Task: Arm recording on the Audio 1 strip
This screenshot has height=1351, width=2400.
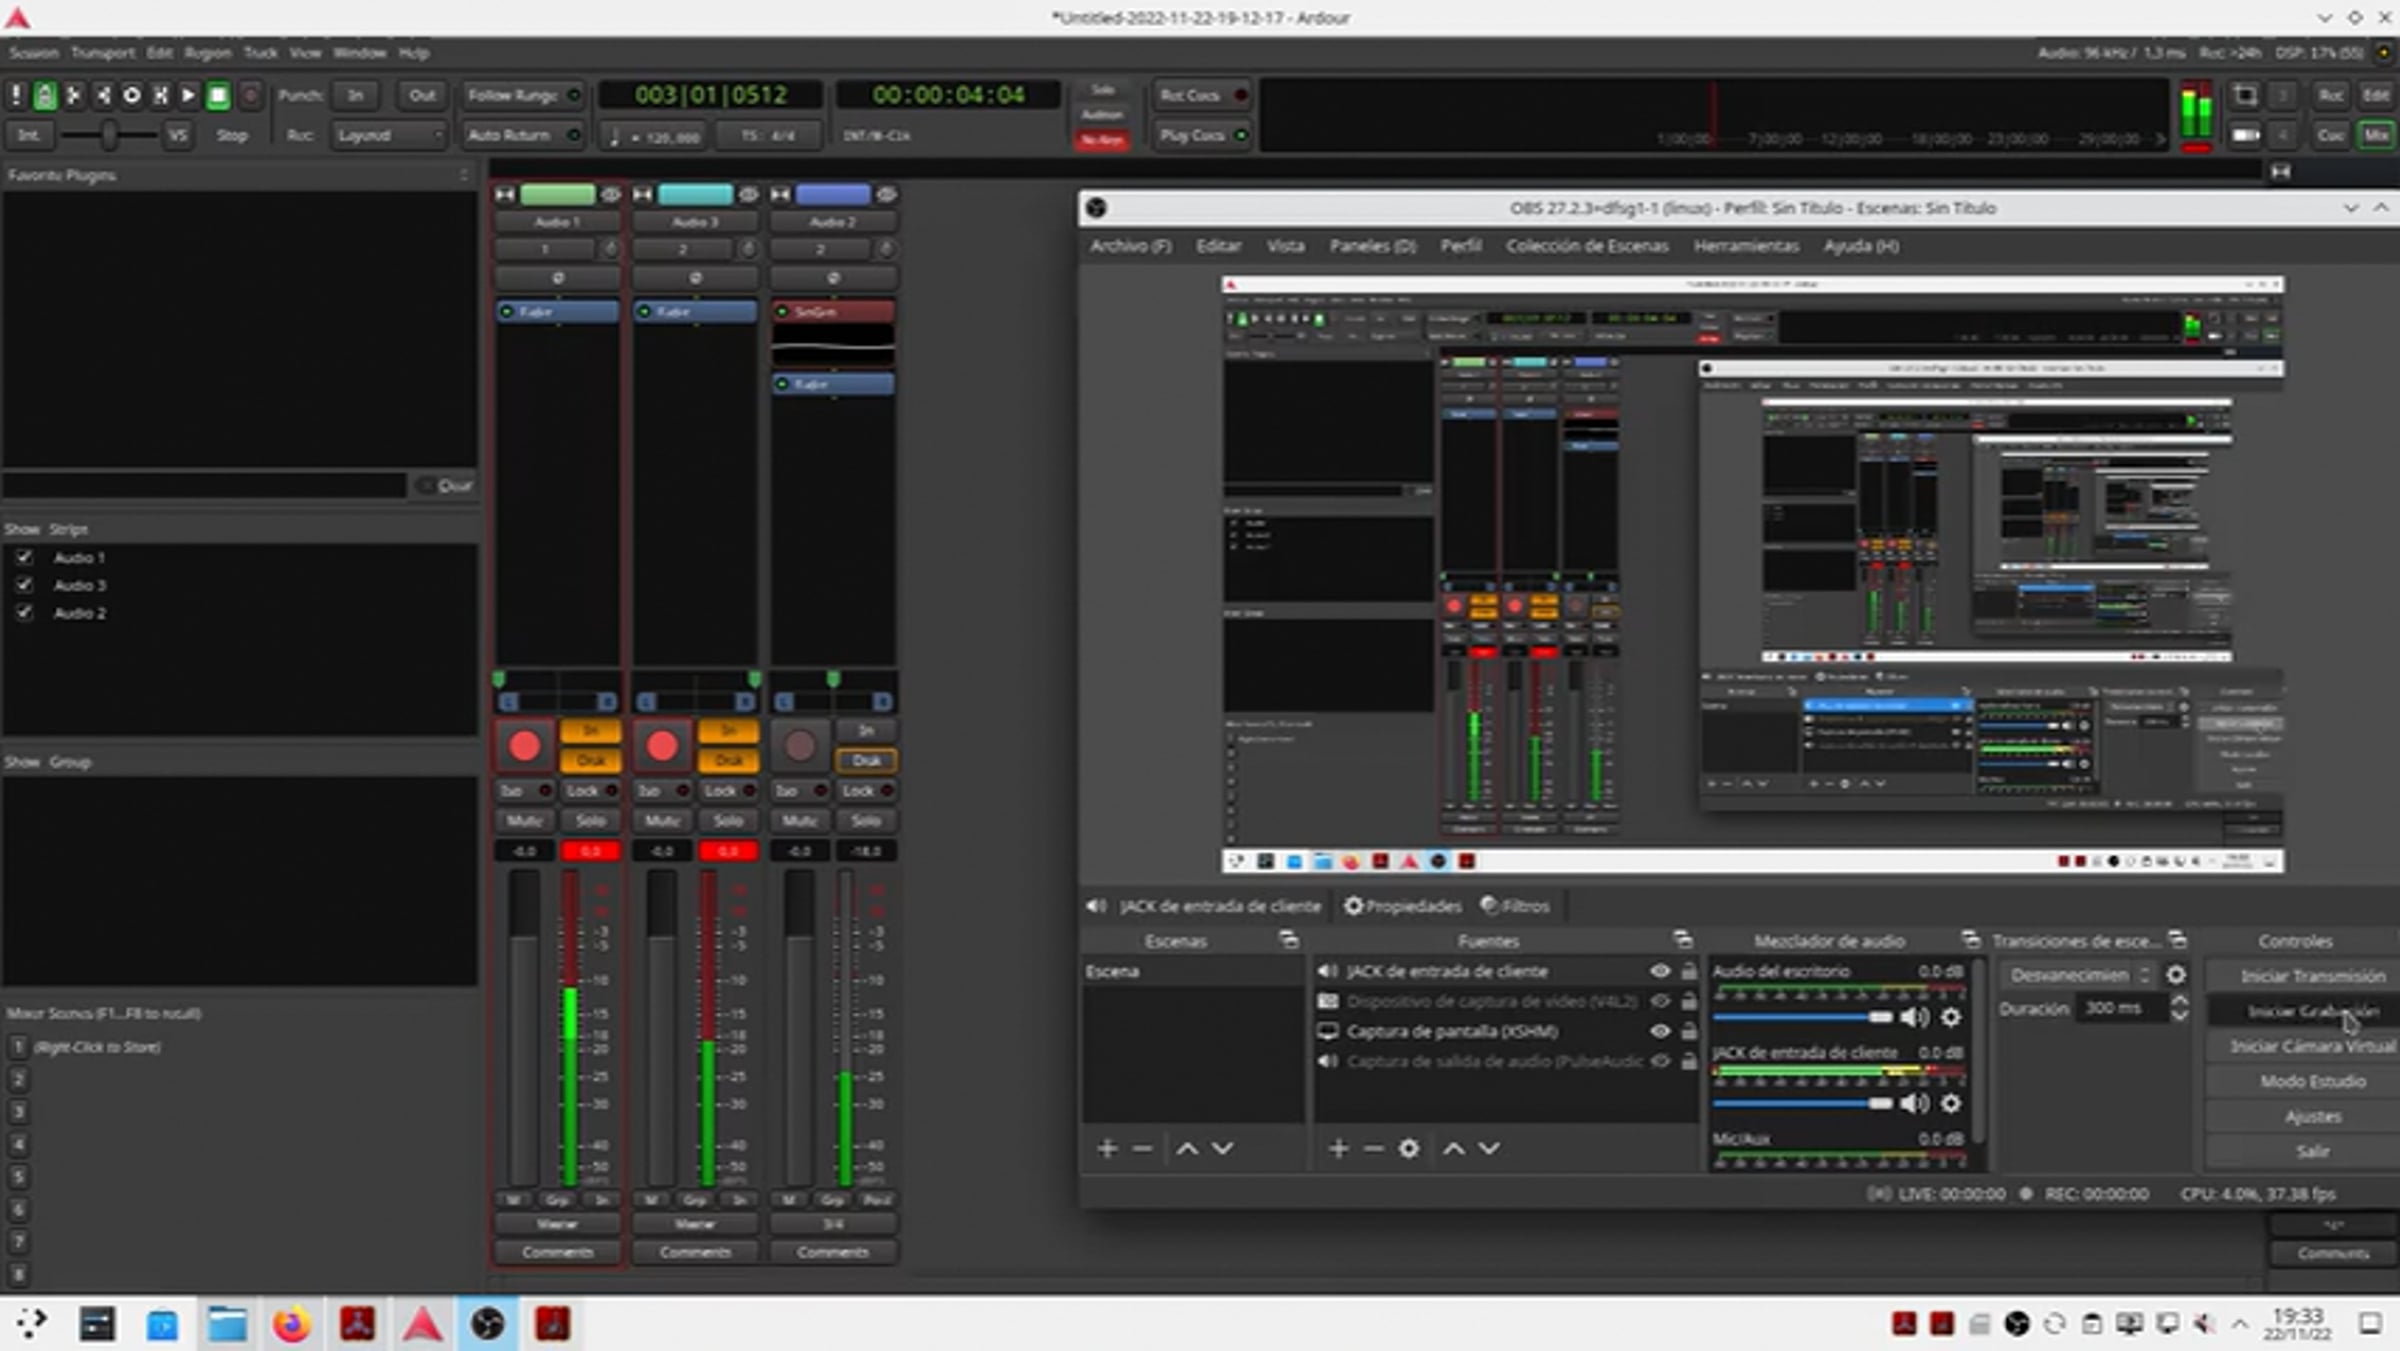Action: (x=524, y=746)
